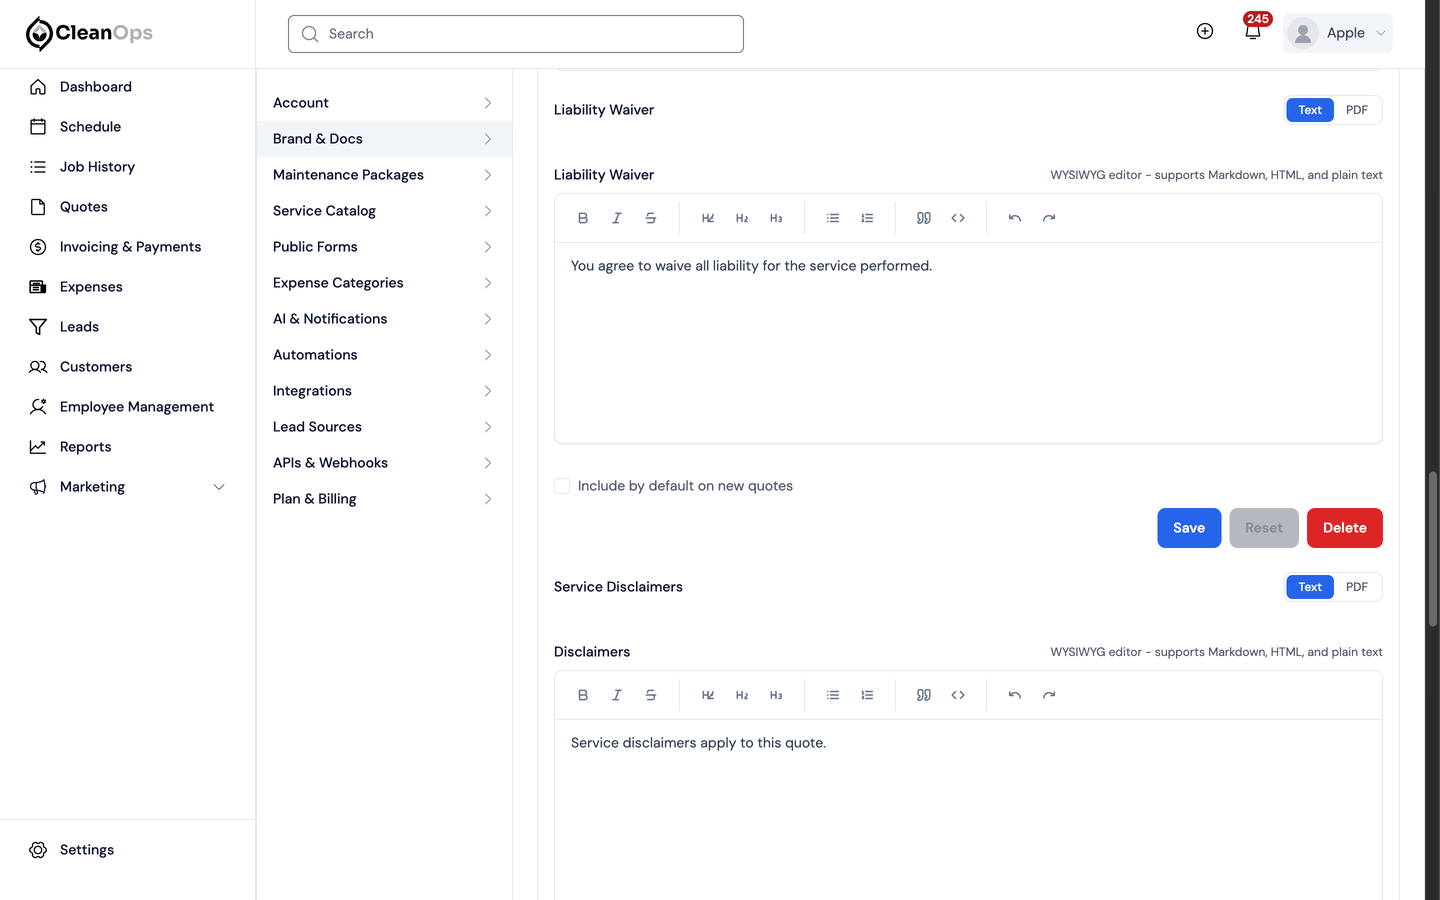Click the Schedule calendar icon
Image resolution: width=1440 pixels, height=900 pixels.
pos(38,127)
